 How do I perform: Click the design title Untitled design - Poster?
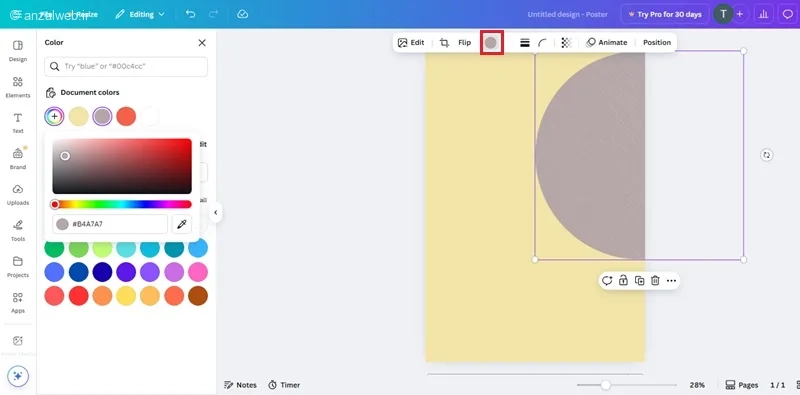click(567, 14)
